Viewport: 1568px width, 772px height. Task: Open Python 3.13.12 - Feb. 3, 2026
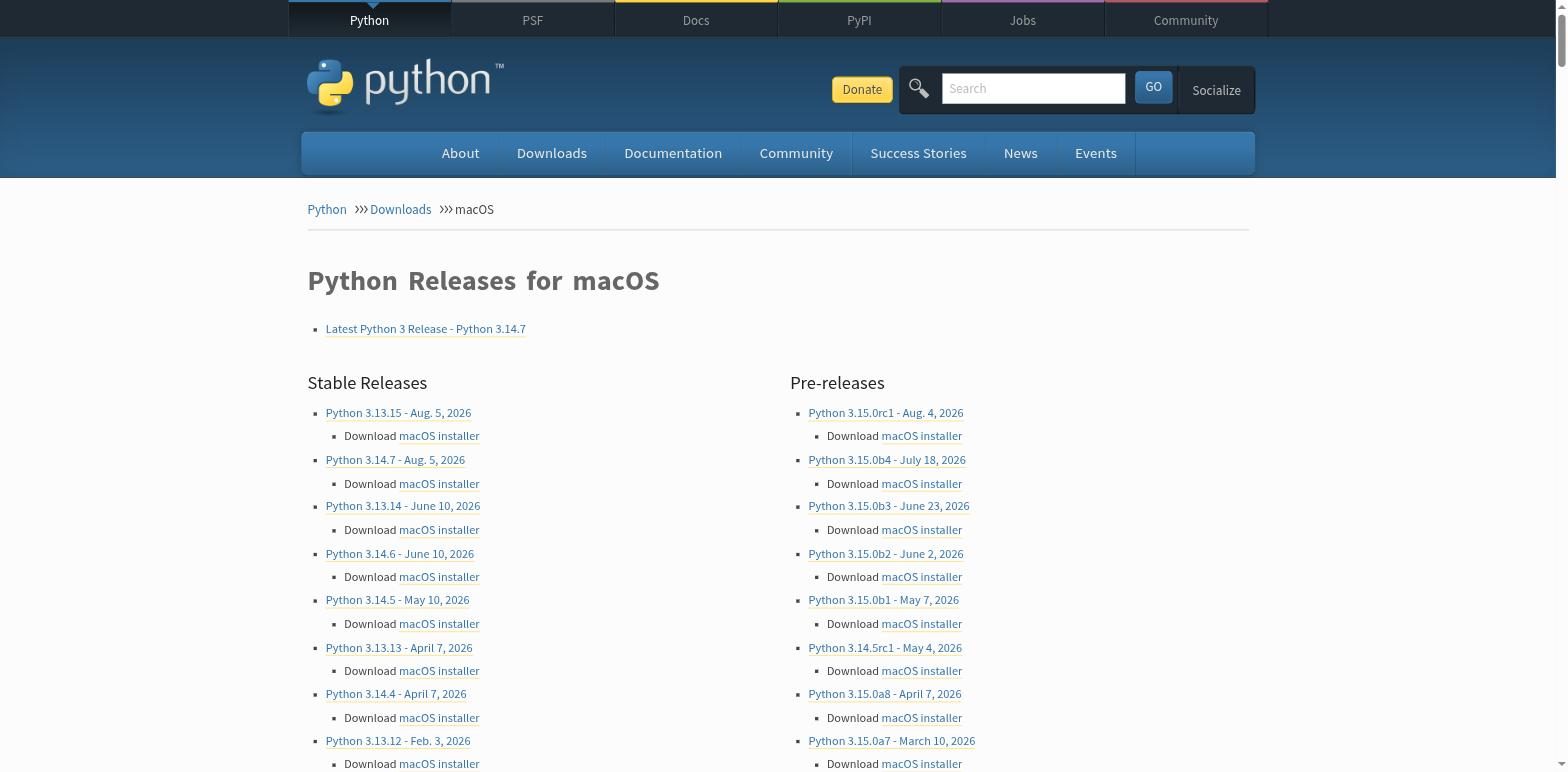tap(398, 741)
